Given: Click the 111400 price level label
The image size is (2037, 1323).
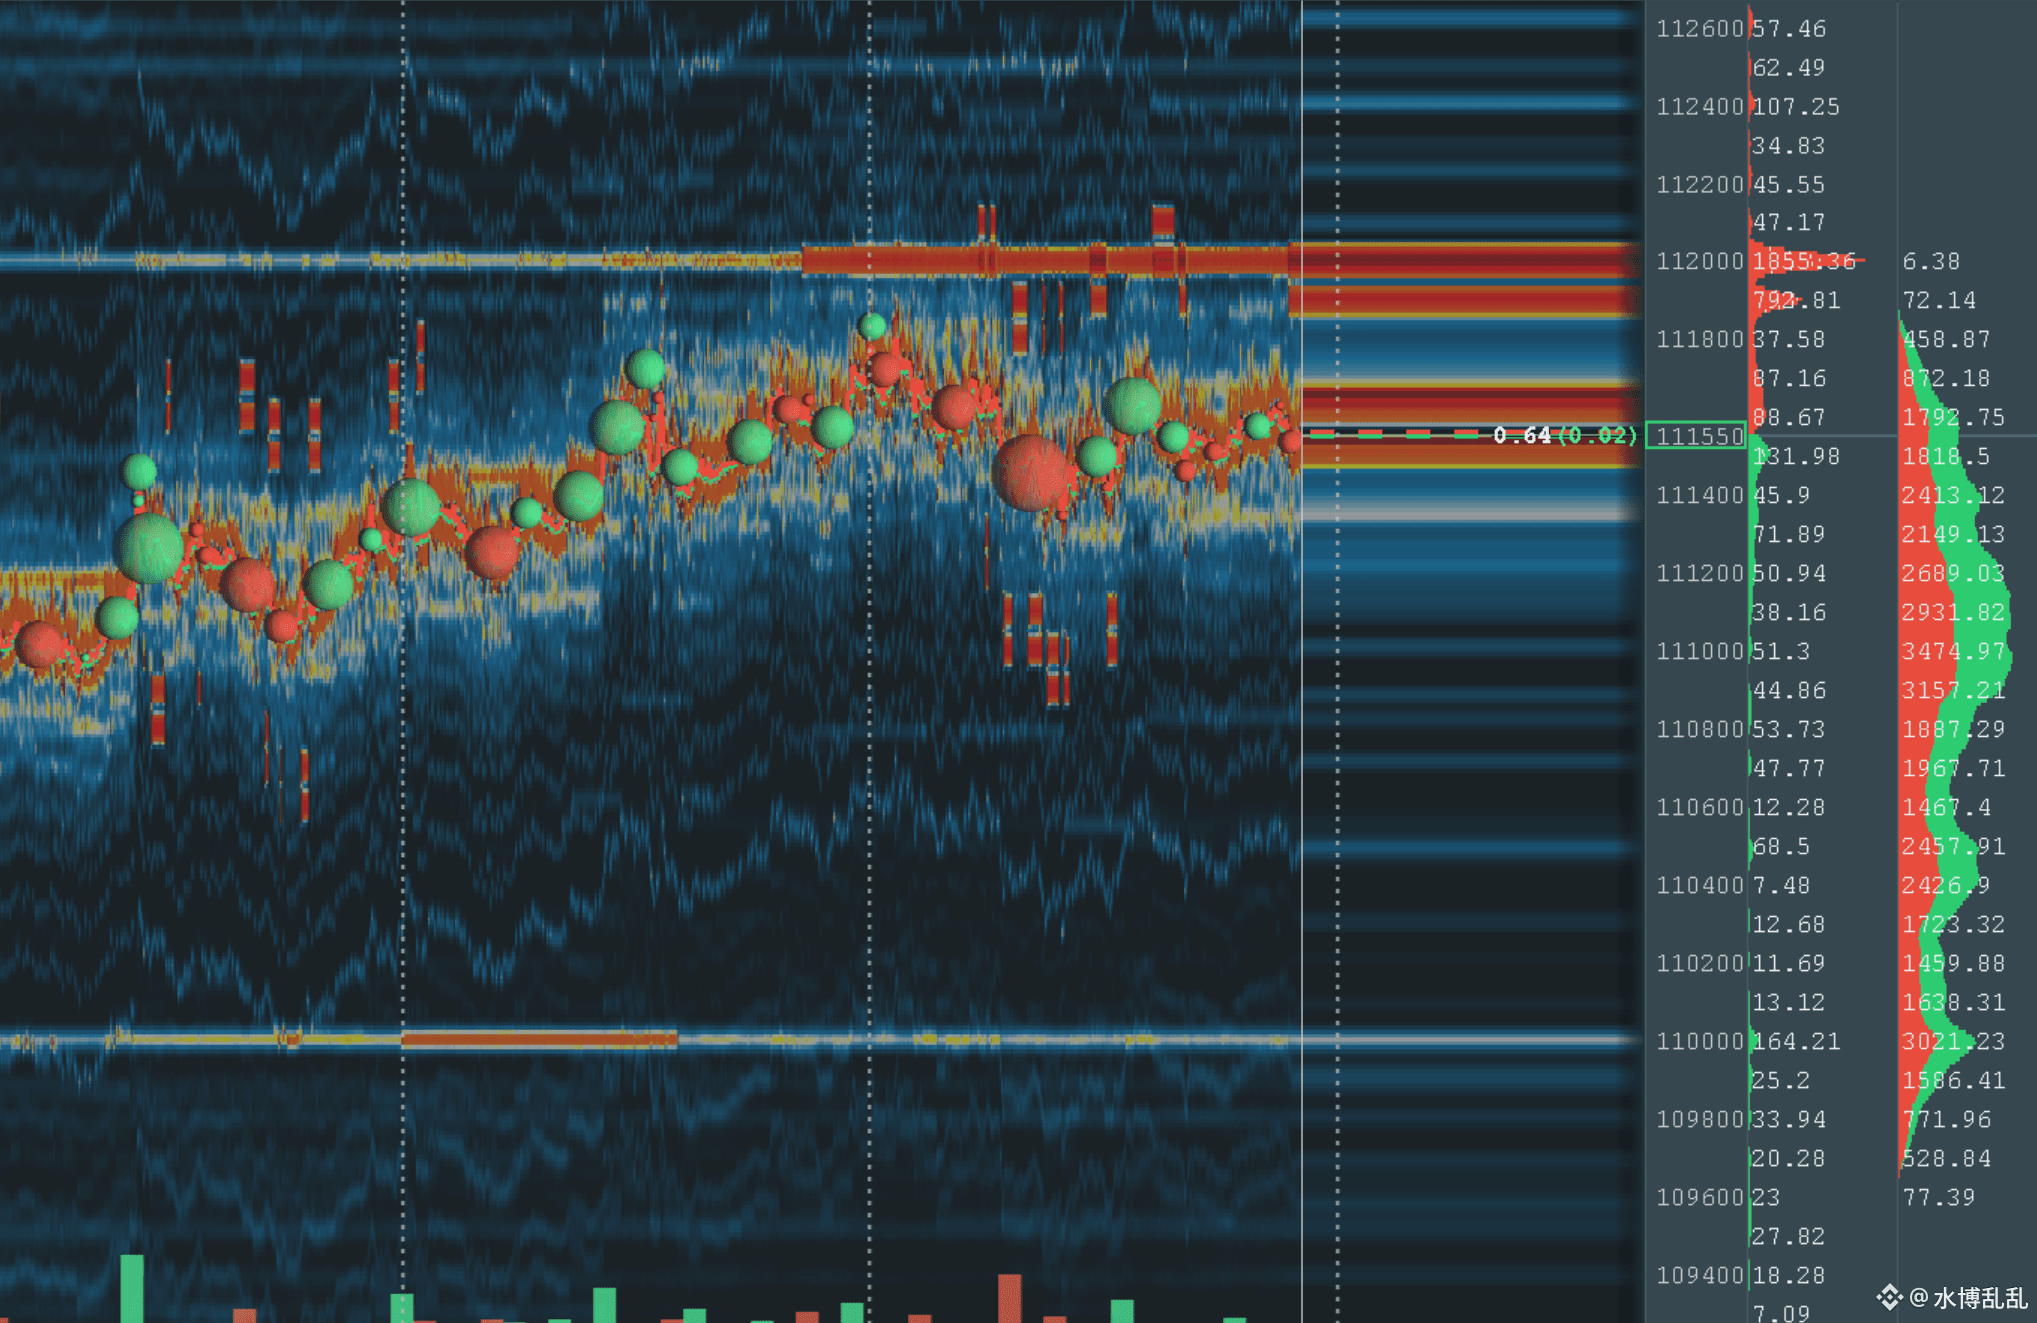Looking at the screenshot, I should point(1699,496).
